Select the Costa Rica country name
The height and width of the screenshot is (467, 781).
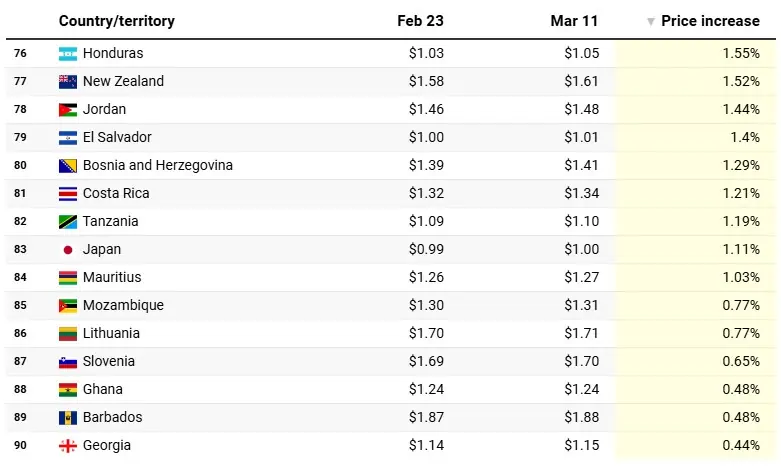(117, 193)
